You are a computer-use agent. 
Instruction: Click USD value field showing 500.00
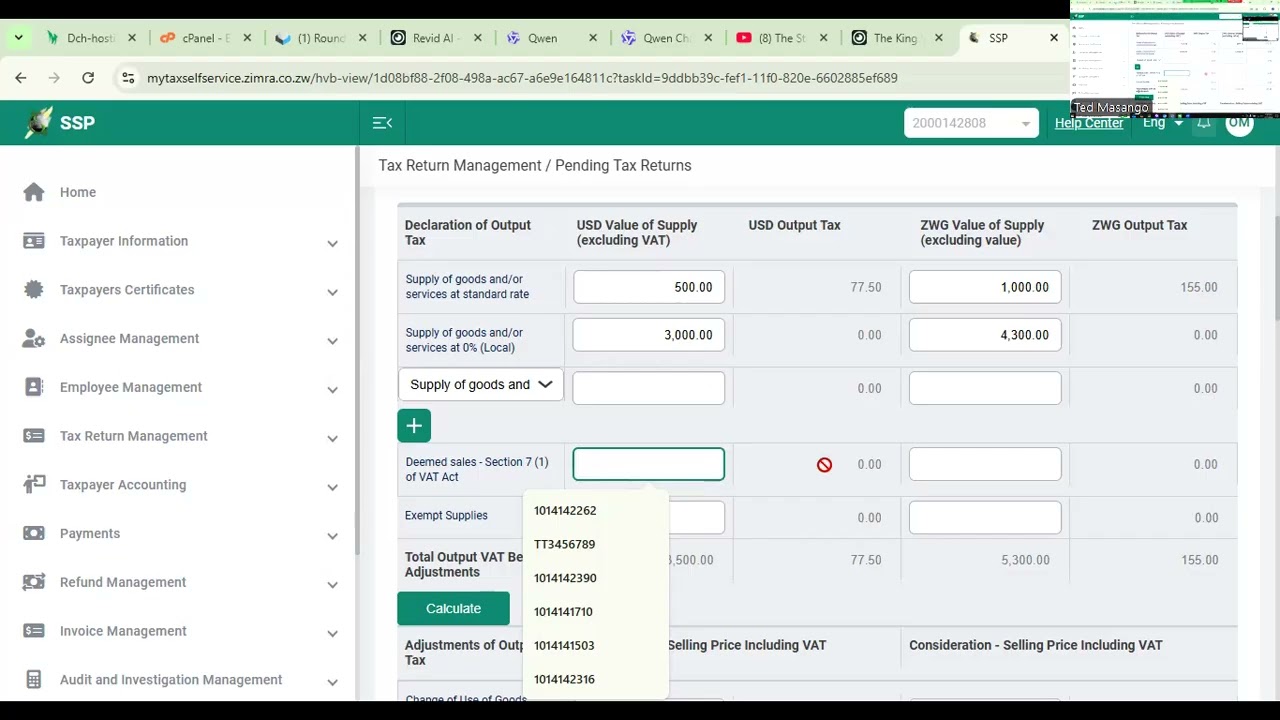tap(649, 287)
